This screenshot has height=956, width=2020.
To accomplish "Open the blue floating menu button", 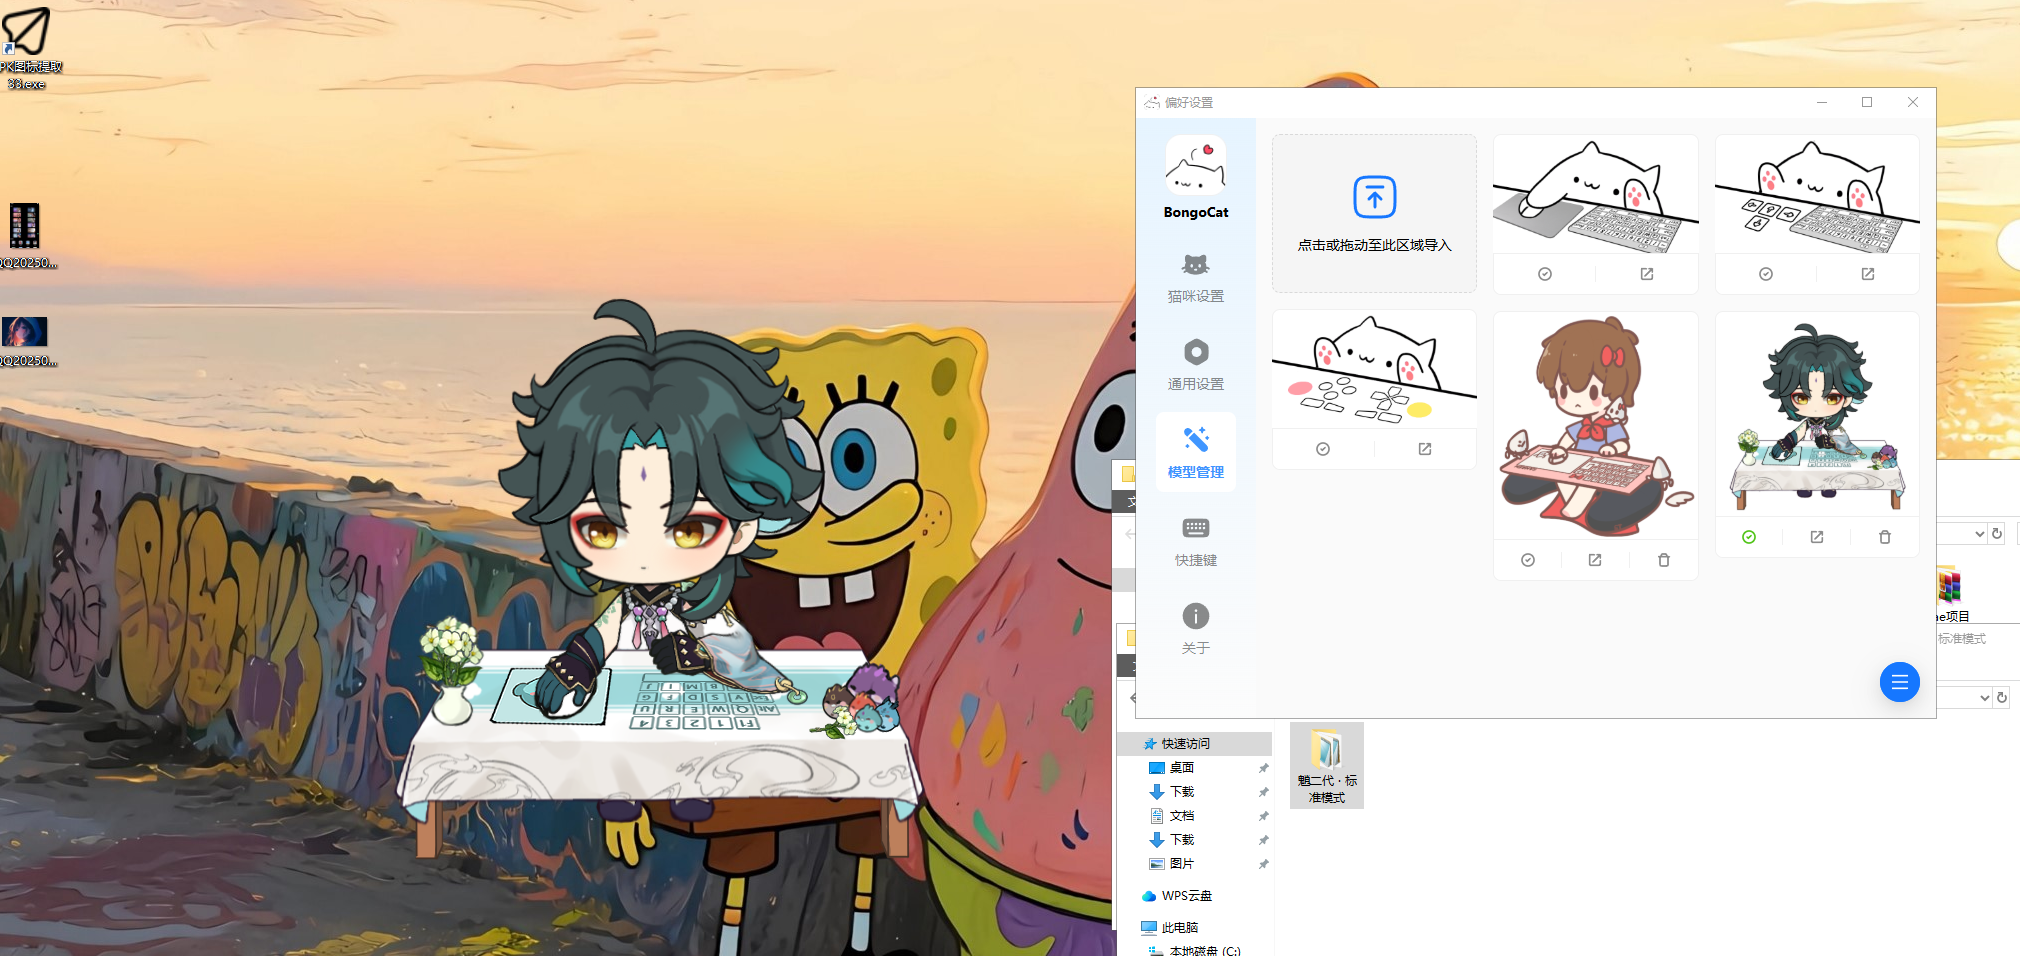I will pyautogui.click(x=1899, y=682).
